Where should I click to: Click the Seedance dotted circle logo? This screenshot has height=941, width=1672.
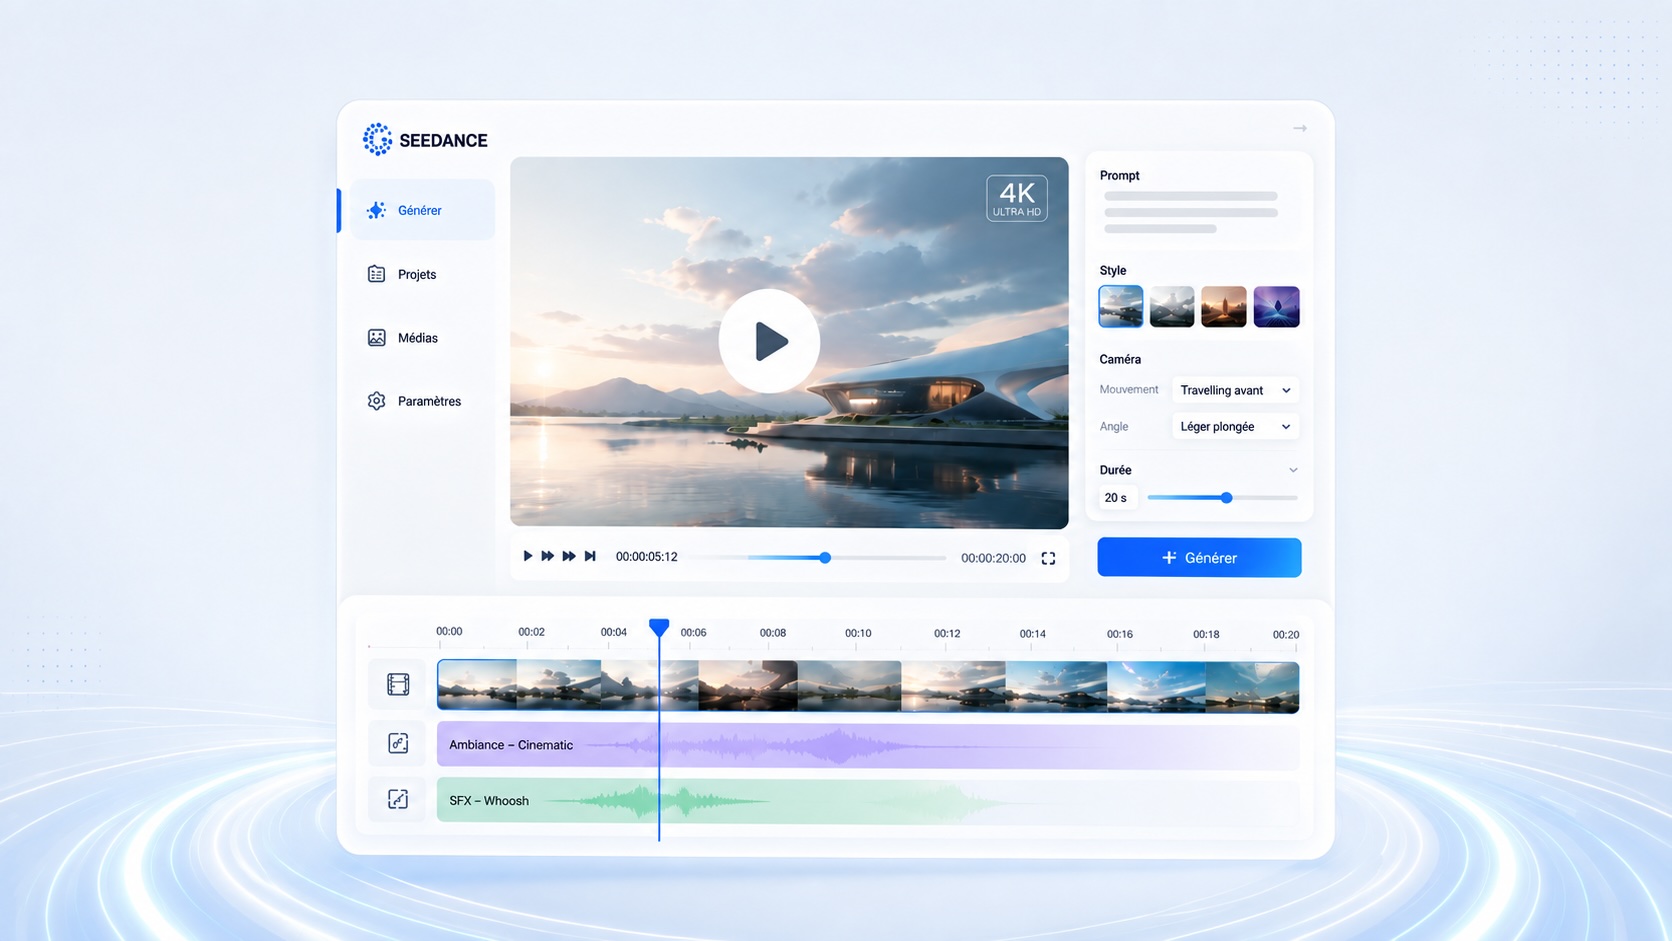[x=377, y=139]
